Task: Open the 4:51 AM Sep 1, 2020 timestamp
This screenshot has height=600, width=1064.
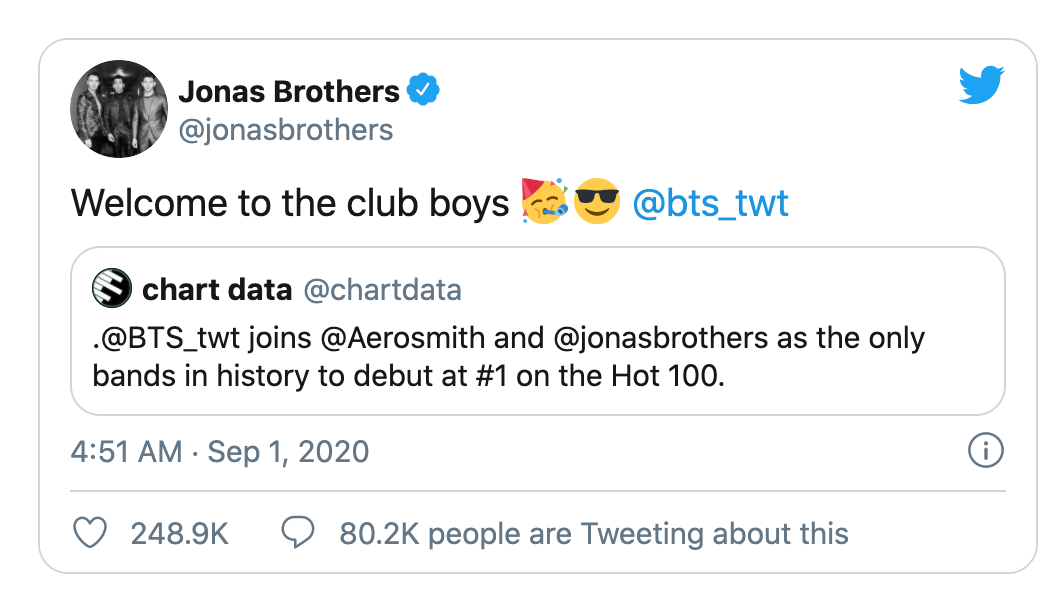Action: click(220, 451)
